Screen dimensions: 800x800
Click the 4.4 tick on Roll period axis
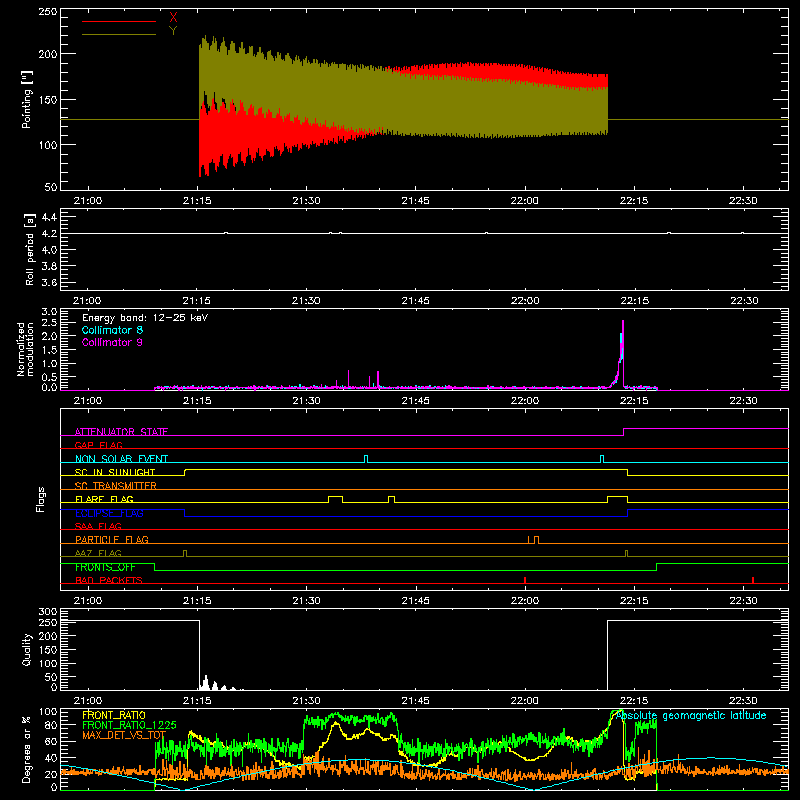(x=48, y=217)
